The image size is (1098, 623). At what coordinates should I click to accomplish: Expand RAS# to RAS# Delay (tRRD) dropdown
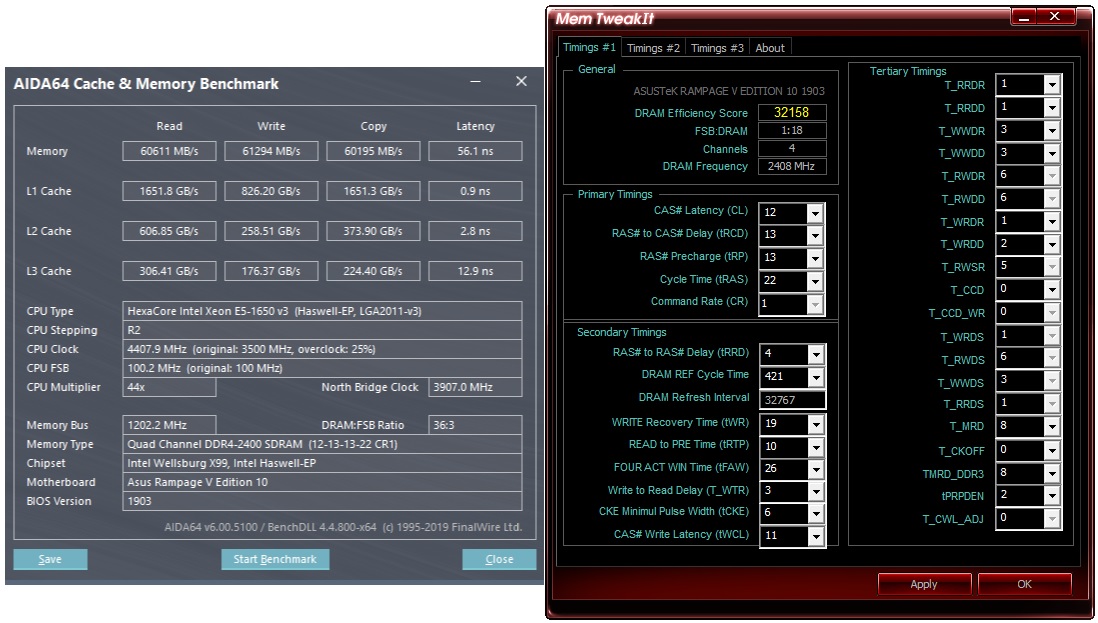pyautogui.click(x=816, y=354)
